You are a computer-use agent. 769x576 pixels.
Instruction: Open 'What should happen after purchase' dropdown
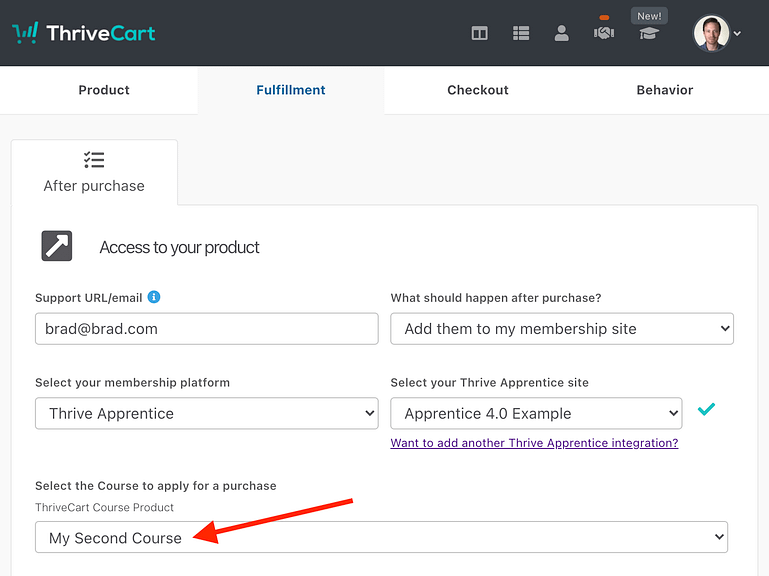click(561, 329)
